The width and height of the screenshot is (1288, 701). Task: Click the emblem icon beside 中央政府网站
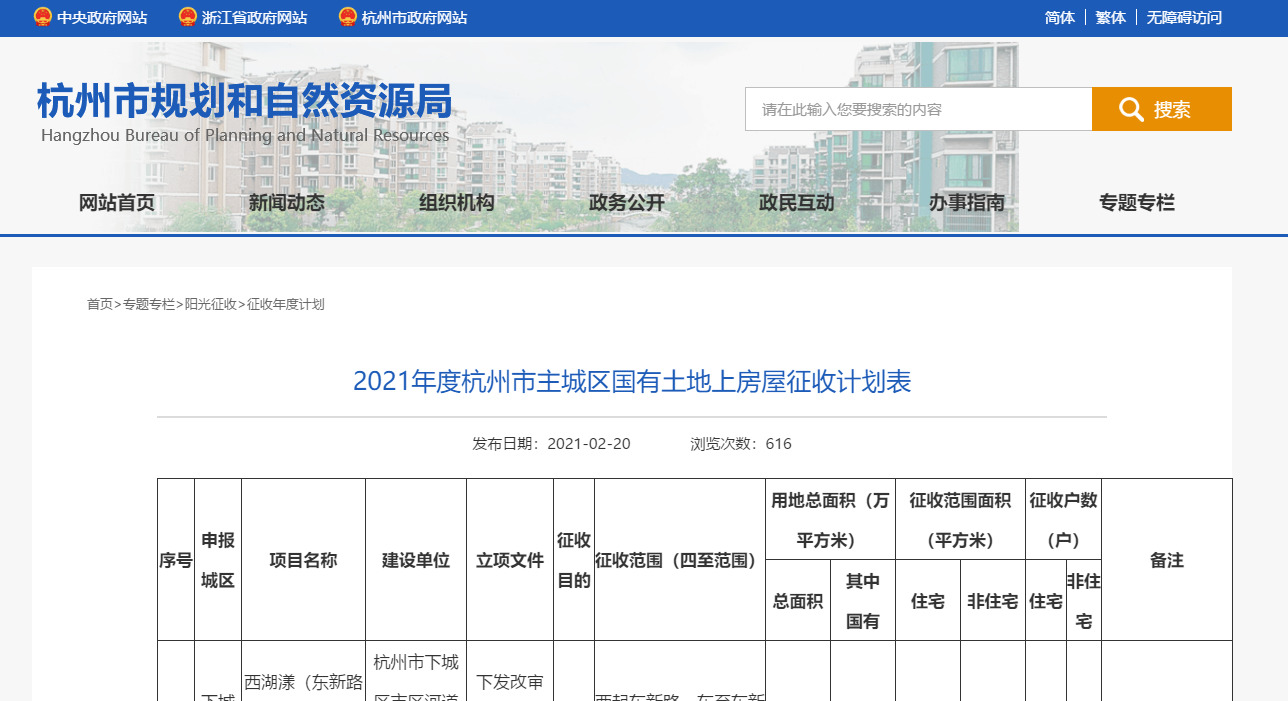42,17
